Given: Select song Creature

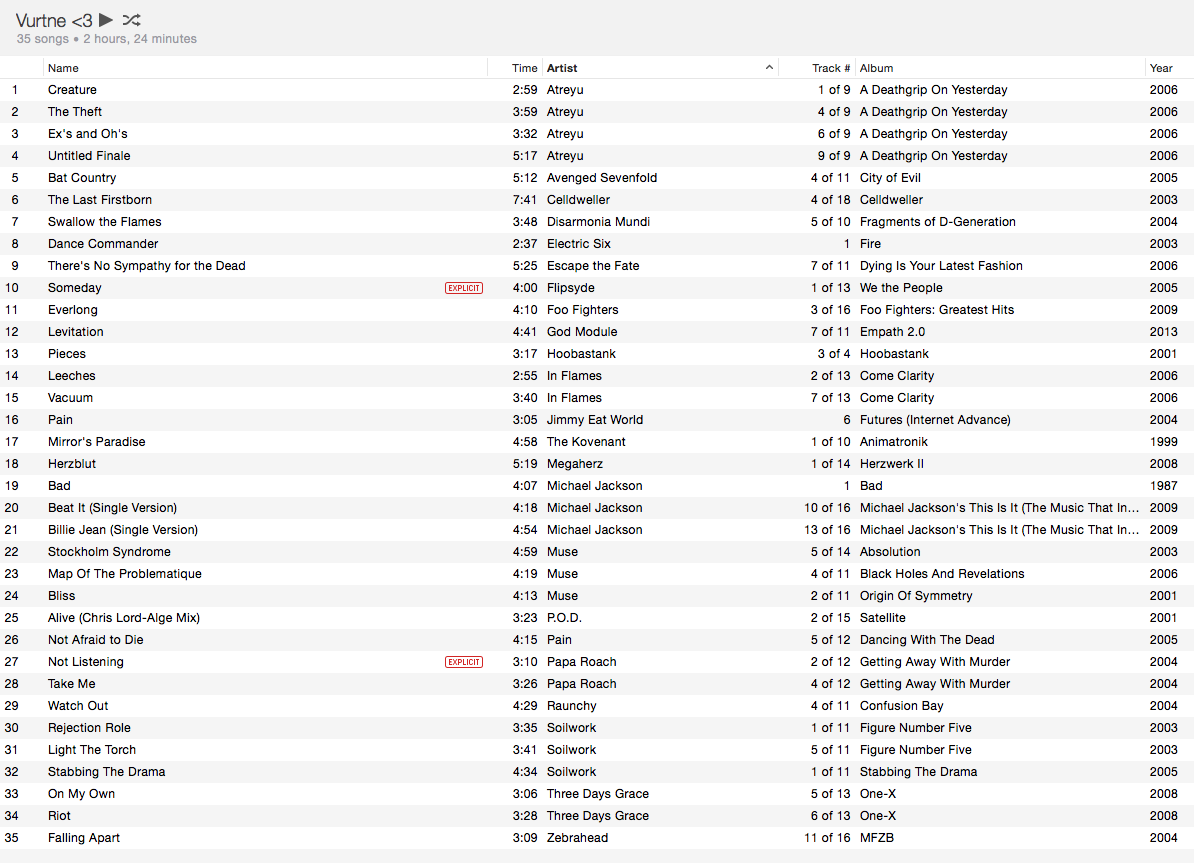Looking at the screenshot, I should click(x=72, y=90).
